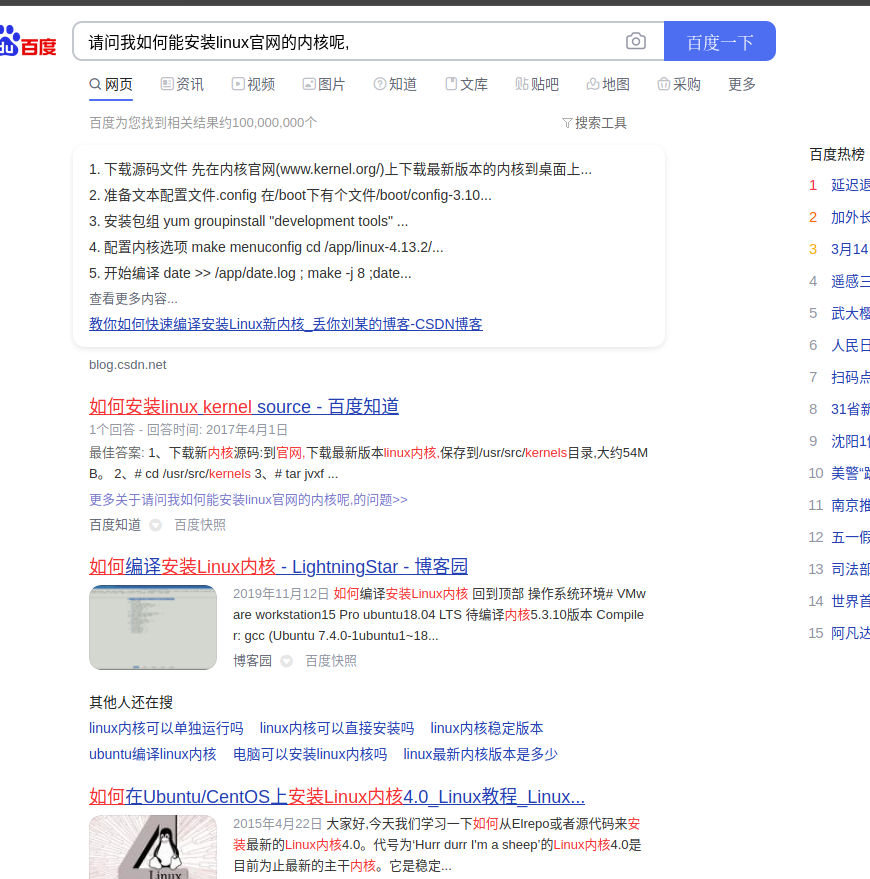The height and width of the screenshot is (879, 870).
Task: Open hot list item 9 沈阳
Action: tap(850, 441)
